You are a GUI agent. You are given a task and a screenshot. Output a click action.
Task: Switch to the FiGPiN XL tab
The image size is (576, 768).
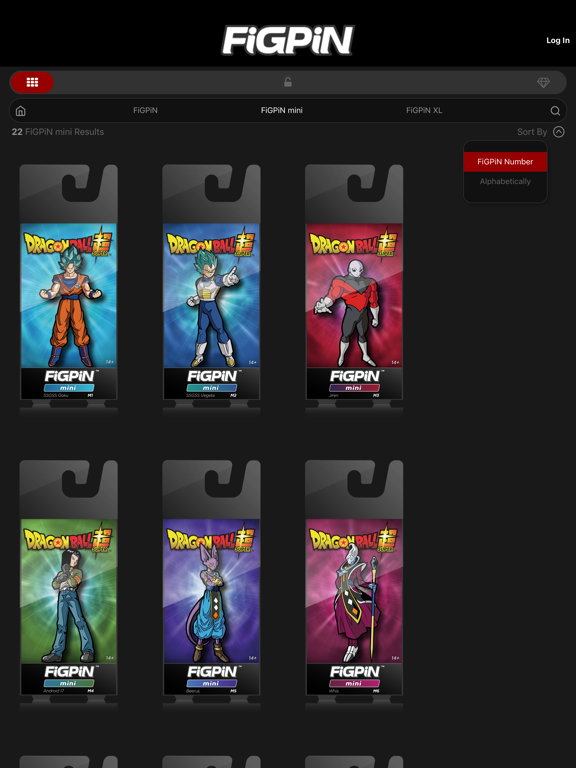point(424,111)
